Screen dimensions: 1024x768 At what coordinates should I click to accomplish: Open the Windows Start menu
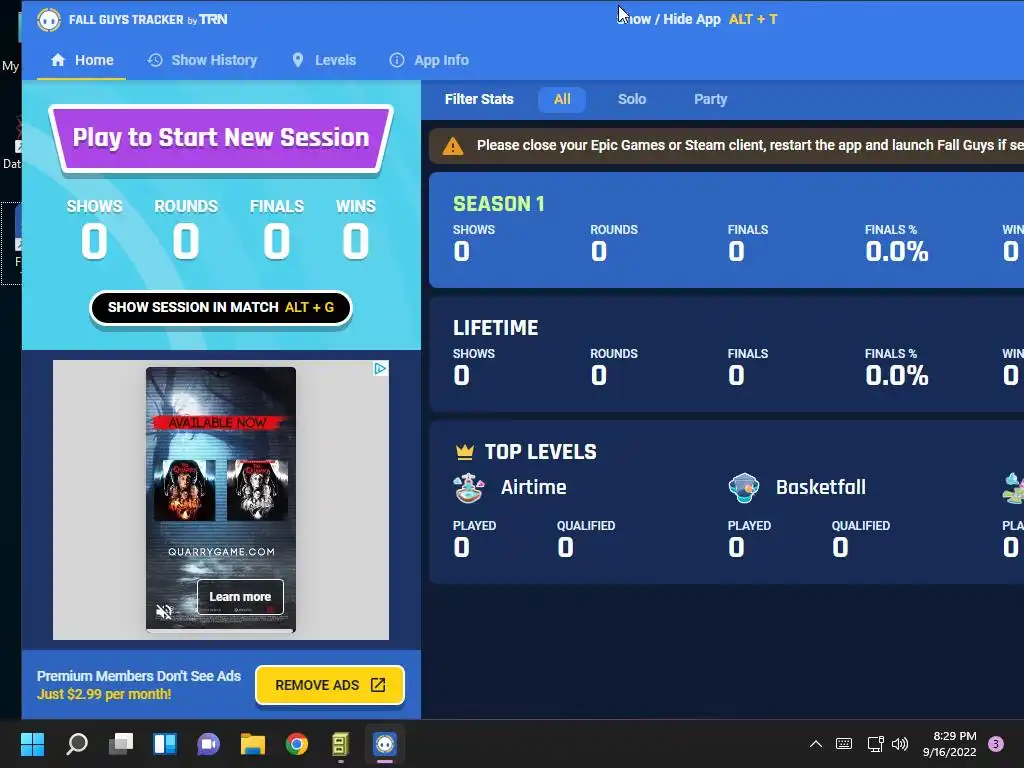pos(32,744)
